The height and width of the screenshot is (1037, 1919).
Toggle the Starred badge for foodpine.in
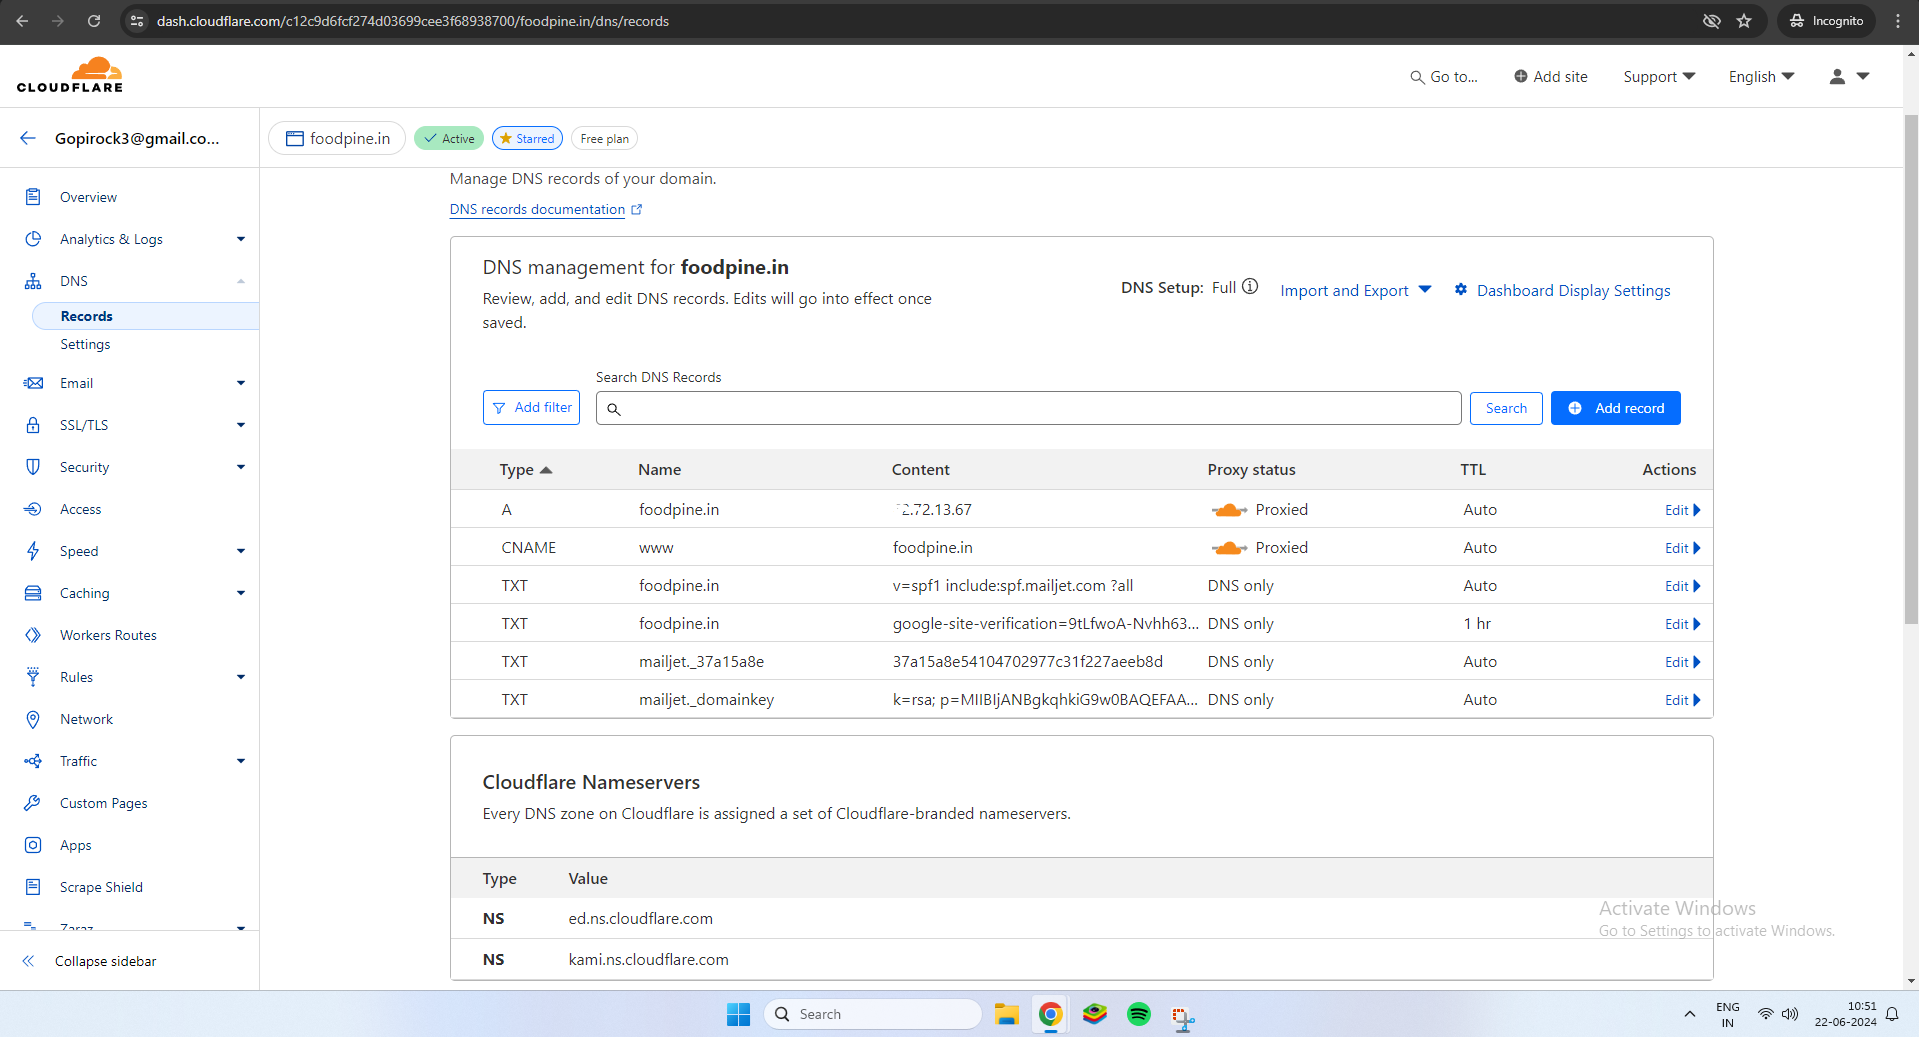point(527,139)
